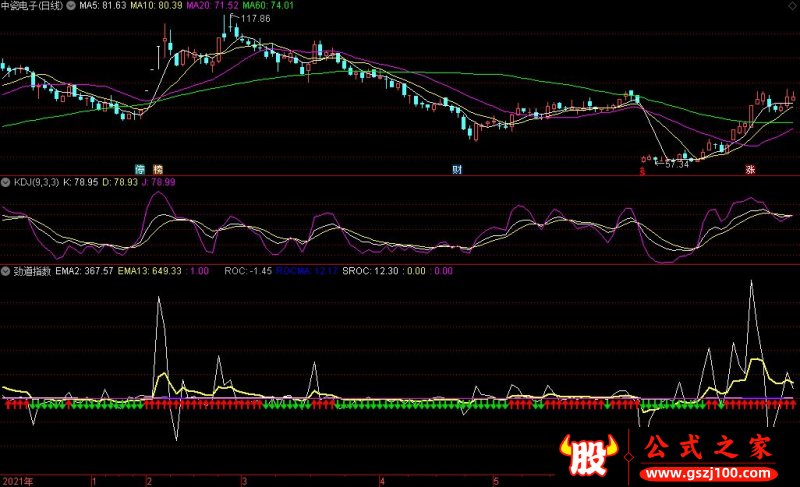Open the KDJ indicator panel dropdown arrow

pyautogui.click(x=6, y=183)
